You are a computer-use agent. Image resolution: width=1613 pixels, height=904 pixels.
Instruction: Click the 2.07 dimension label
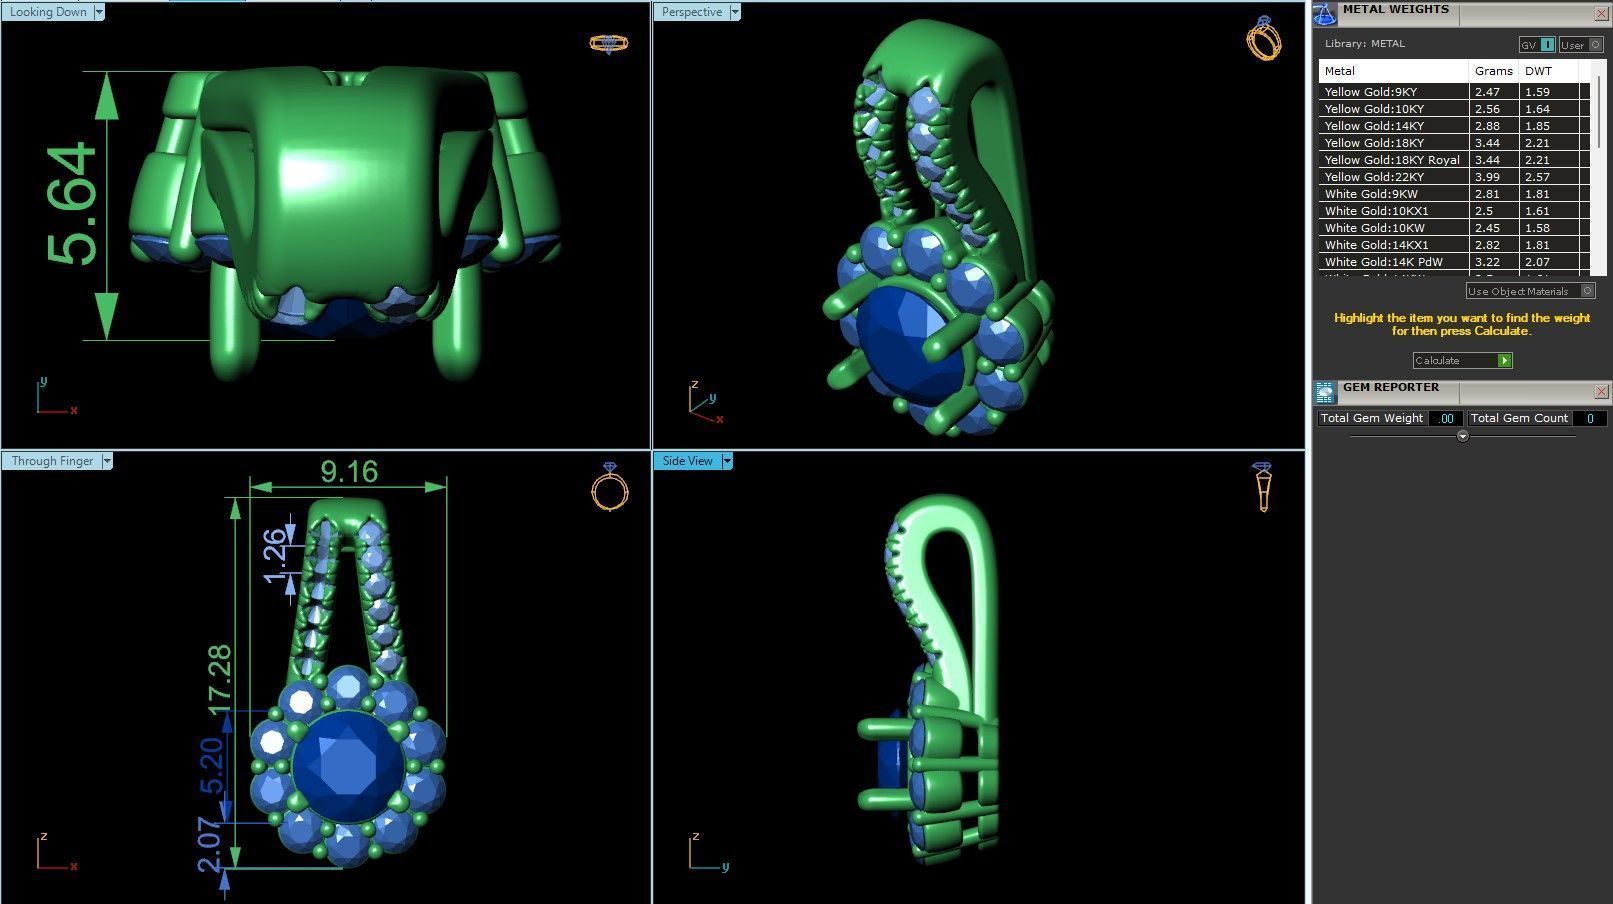tap(209, 845)
